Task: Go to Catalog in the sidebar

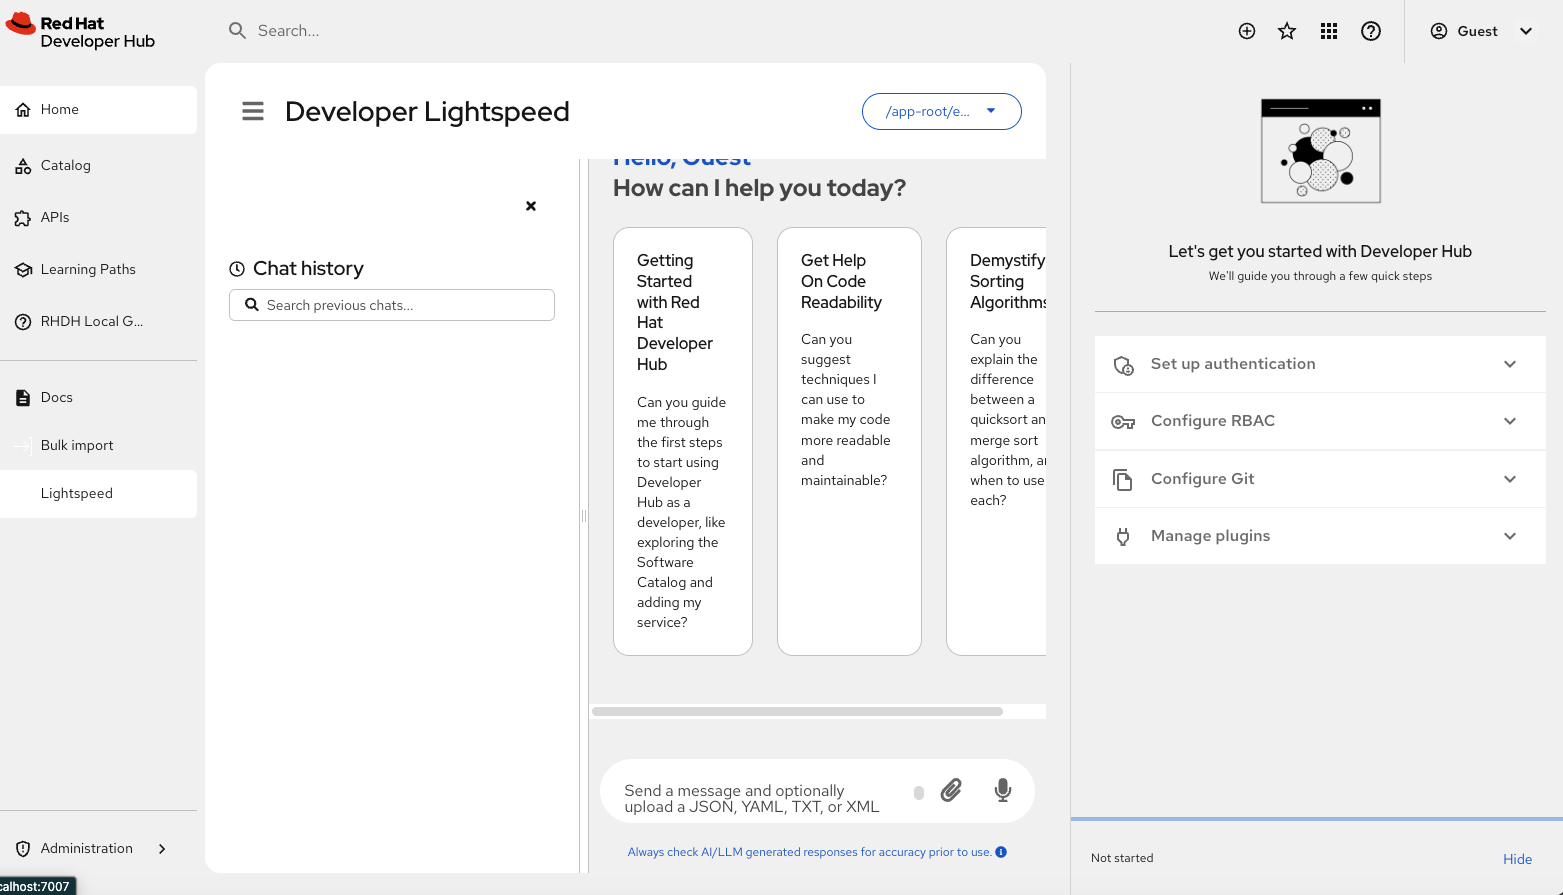Action: 66,166
